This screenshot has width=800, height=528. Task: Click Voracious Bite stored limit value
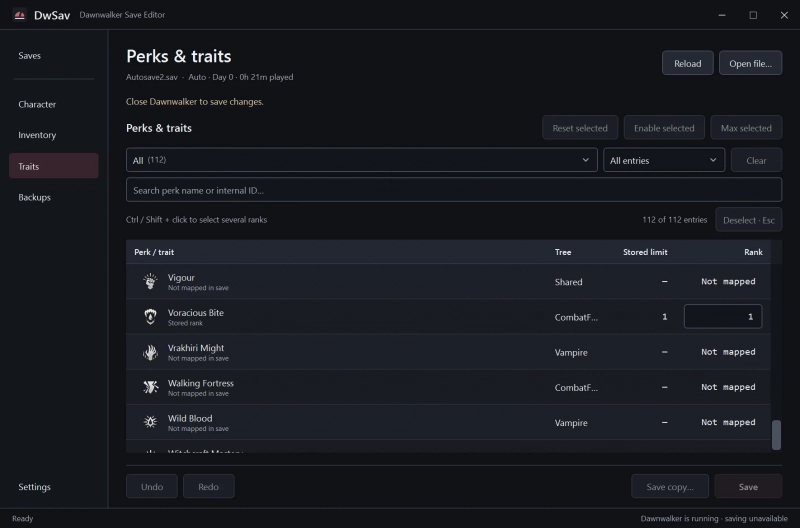pyautogui.click(x=664, y=317)
